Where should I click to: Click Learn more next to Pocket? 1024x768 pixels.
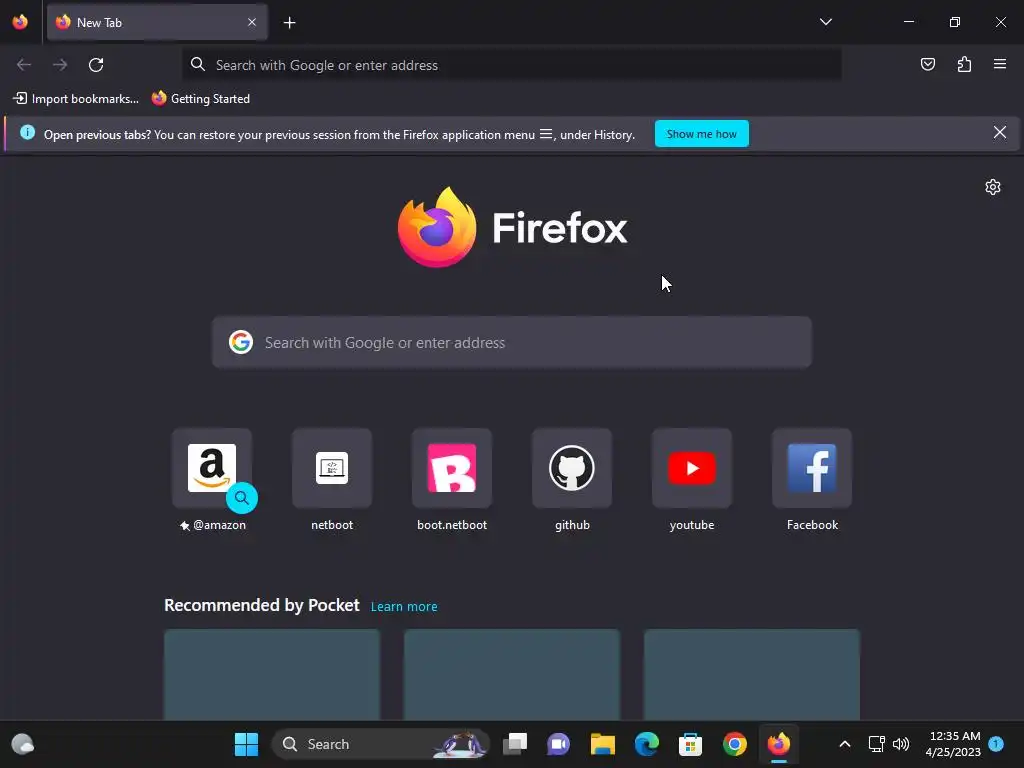[x=404, y=607]
